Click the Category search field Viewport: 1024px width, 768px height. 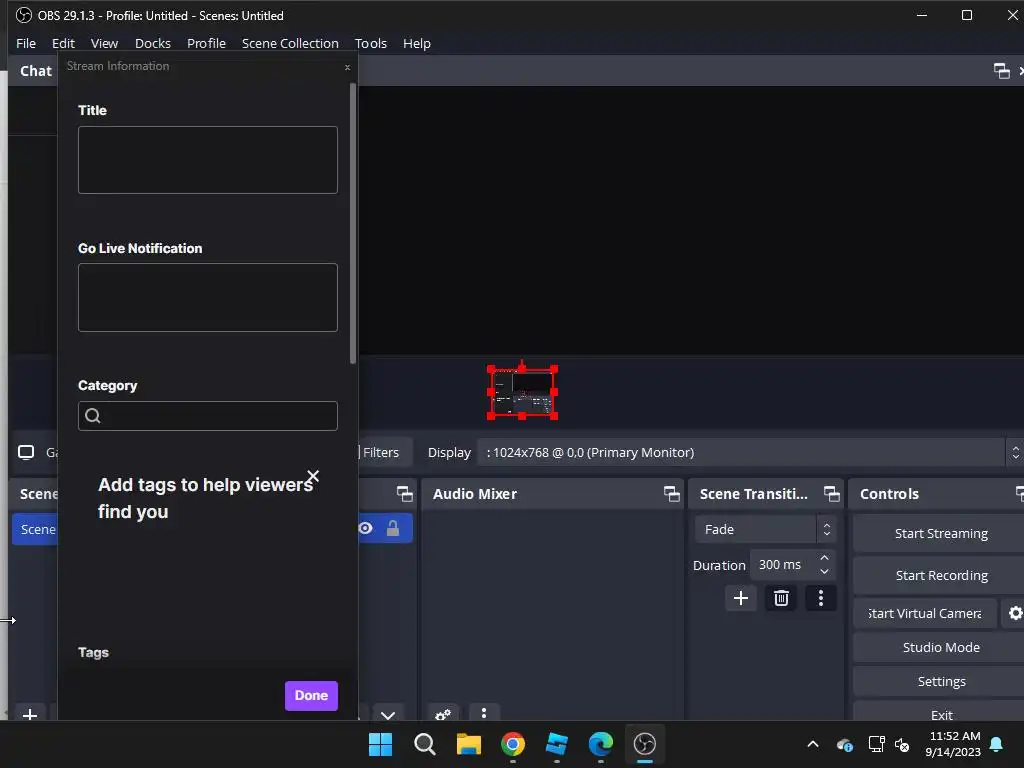208,416
